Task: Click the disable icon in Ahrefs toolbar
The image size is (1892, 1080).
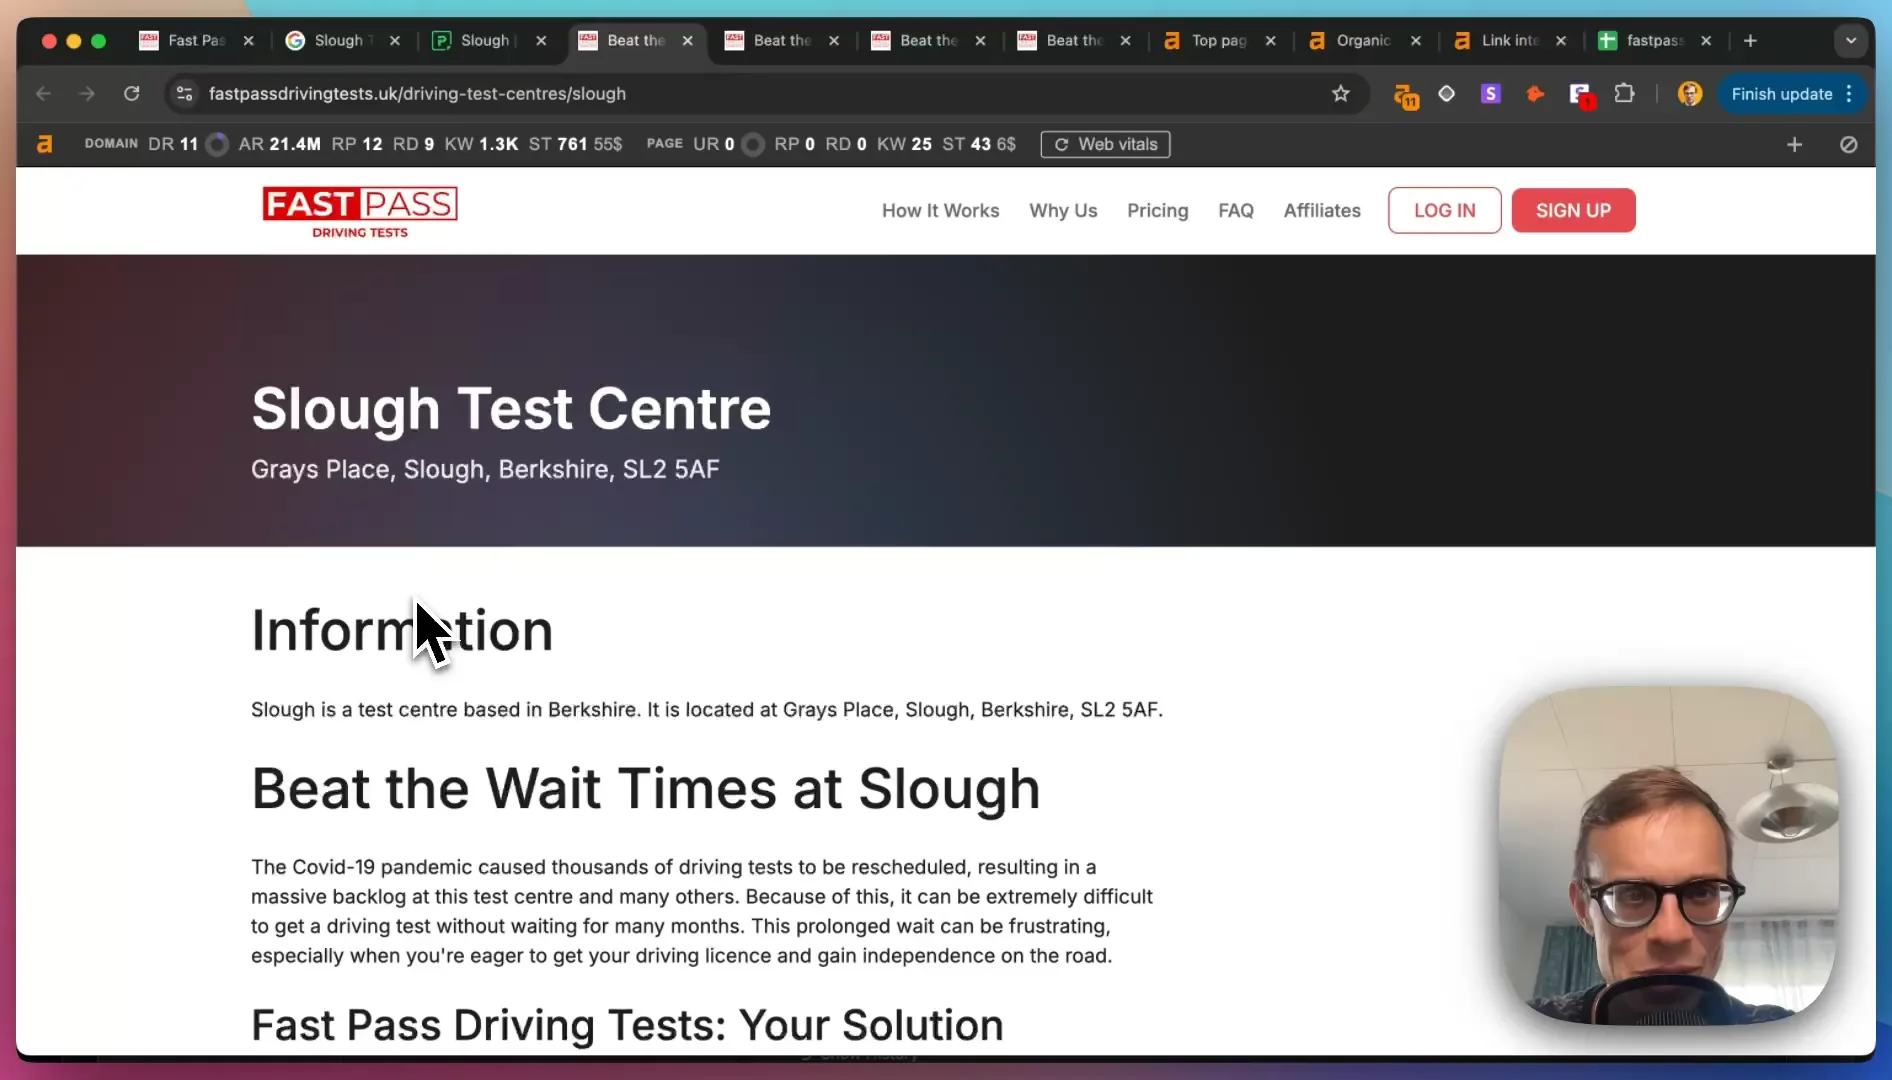Action: [x=1849, y=144]
